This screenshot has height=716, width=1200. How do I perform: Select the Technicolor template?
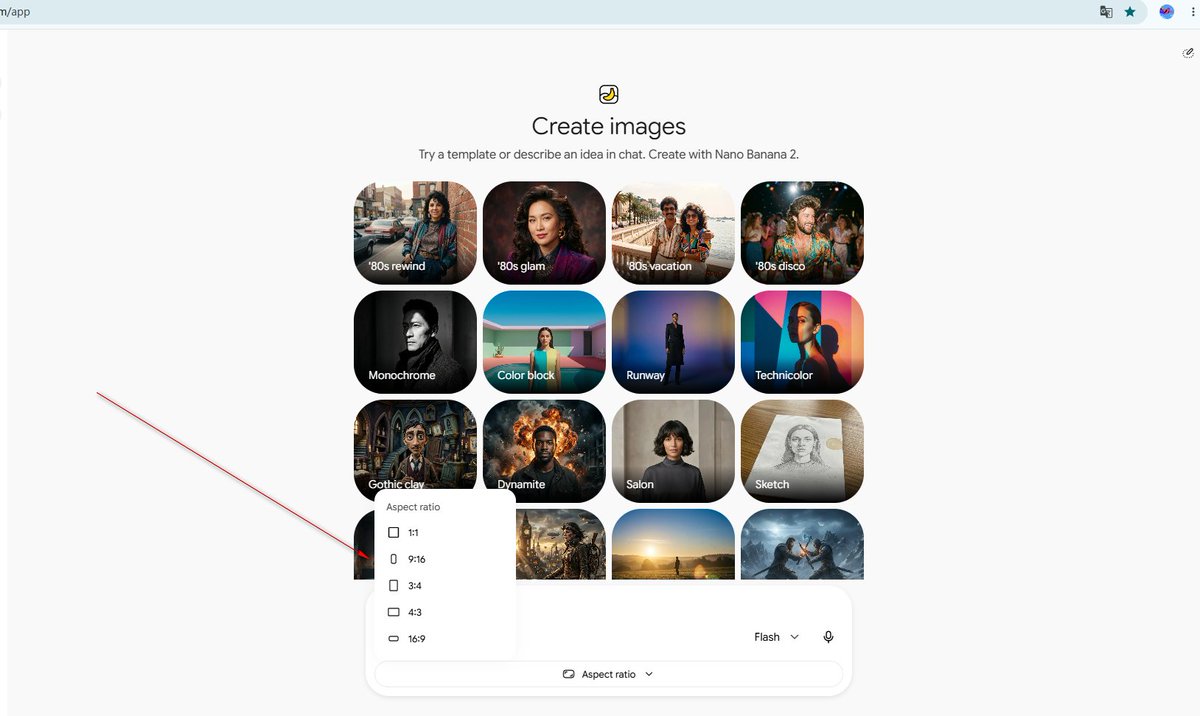click(802, 342)
